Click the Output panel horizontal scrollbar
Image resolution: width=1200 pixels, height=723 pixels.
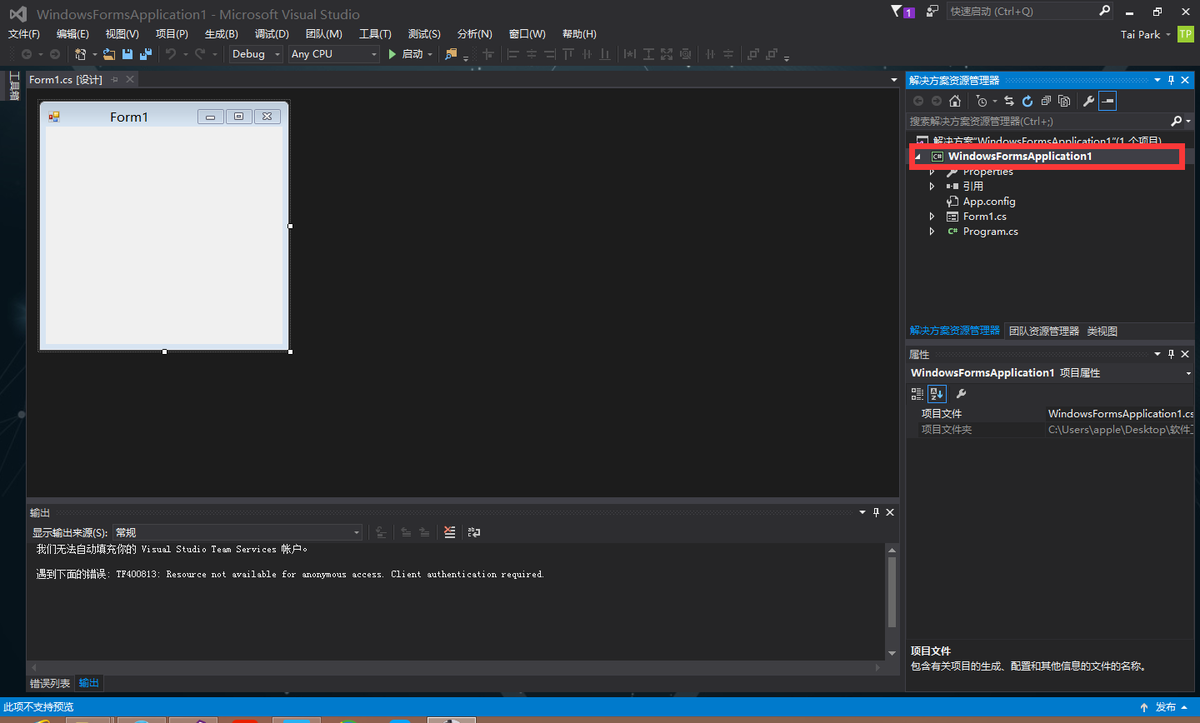(456, 667)
